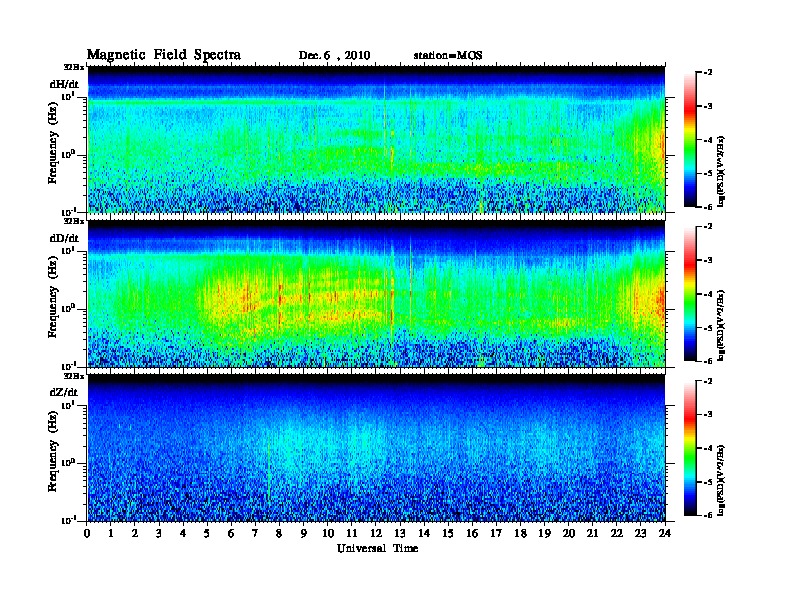Click hour tick label 0 on time axis
The image size is (792, 612).
tap(87, 534)
